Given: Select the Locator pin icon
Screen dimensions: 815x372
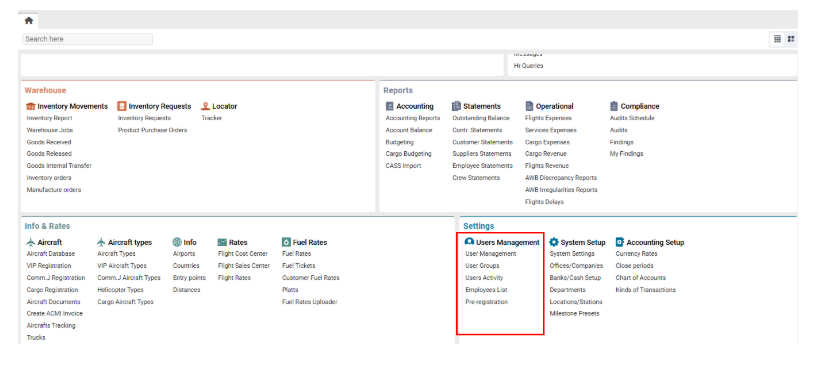Looking at the screenshot, I should tap(205, 106).
